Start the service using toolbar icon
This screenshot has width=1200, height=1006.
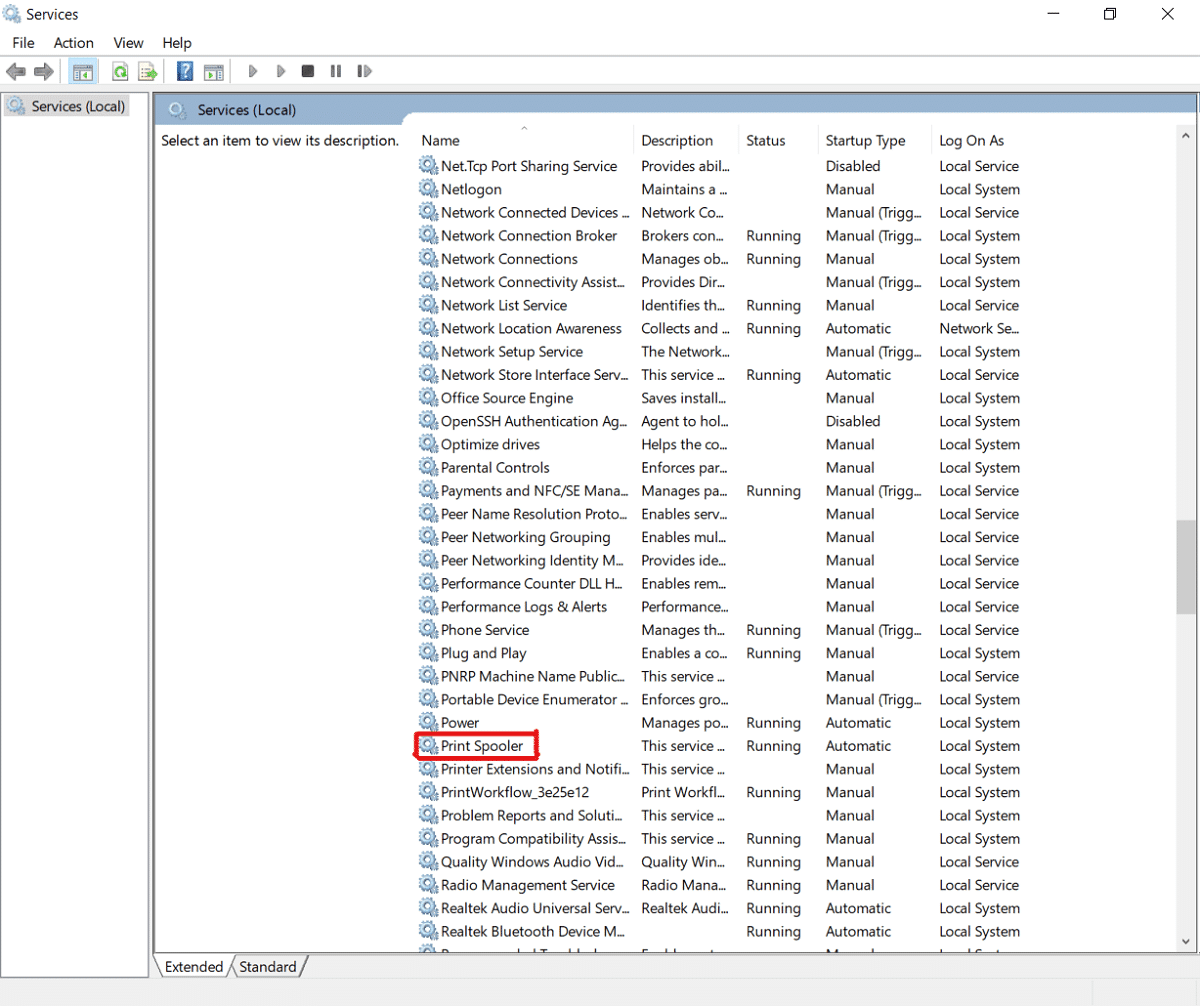coord(252,70)
